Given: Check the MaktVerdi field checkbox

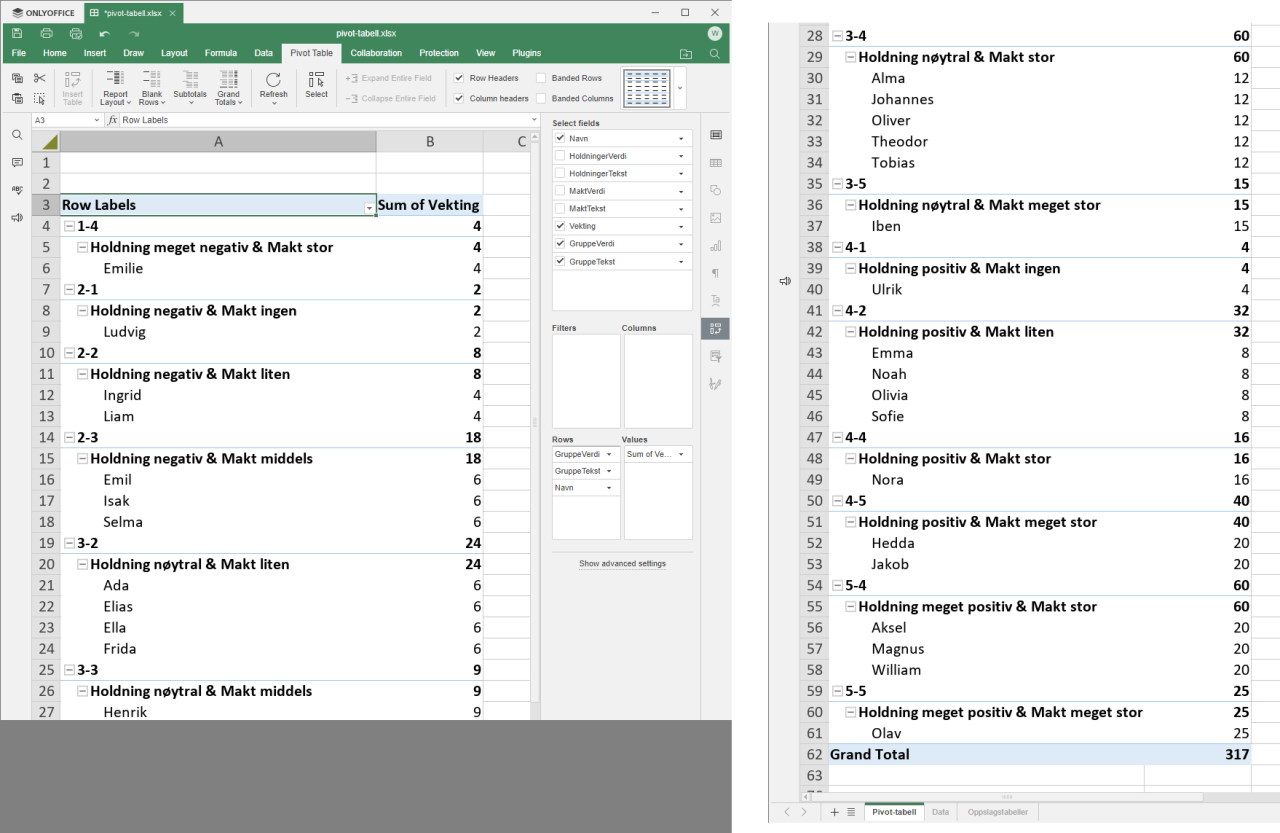Looking at the screenshot, I should click(560, 191).
